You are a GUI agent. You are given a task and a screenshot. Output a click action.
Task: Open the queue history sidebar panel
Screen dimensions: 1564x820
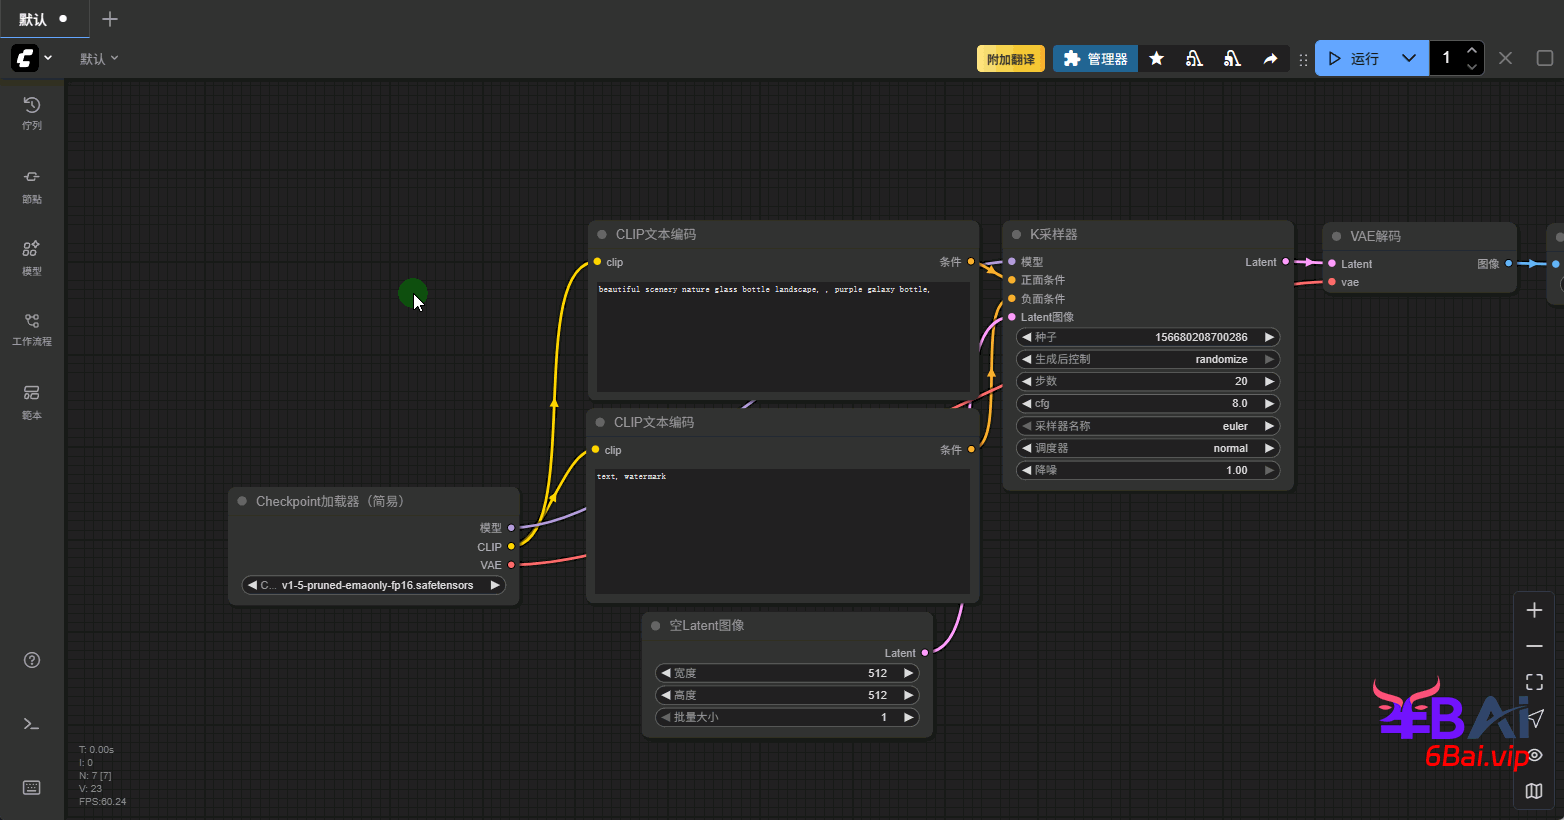point(32,112)
